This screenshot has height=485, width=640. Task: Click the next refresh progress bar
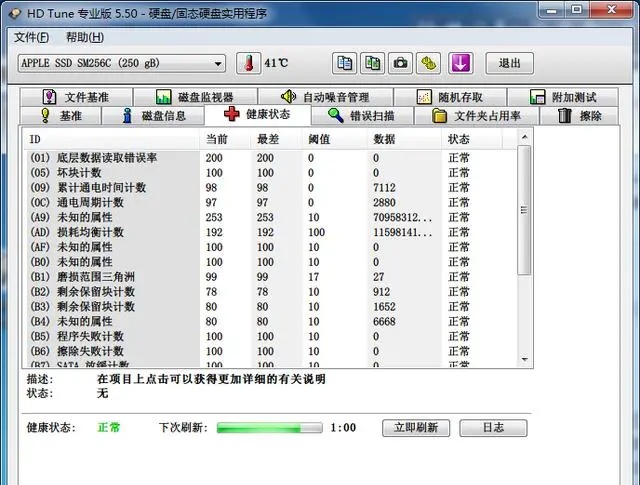(x=269, y=428)
